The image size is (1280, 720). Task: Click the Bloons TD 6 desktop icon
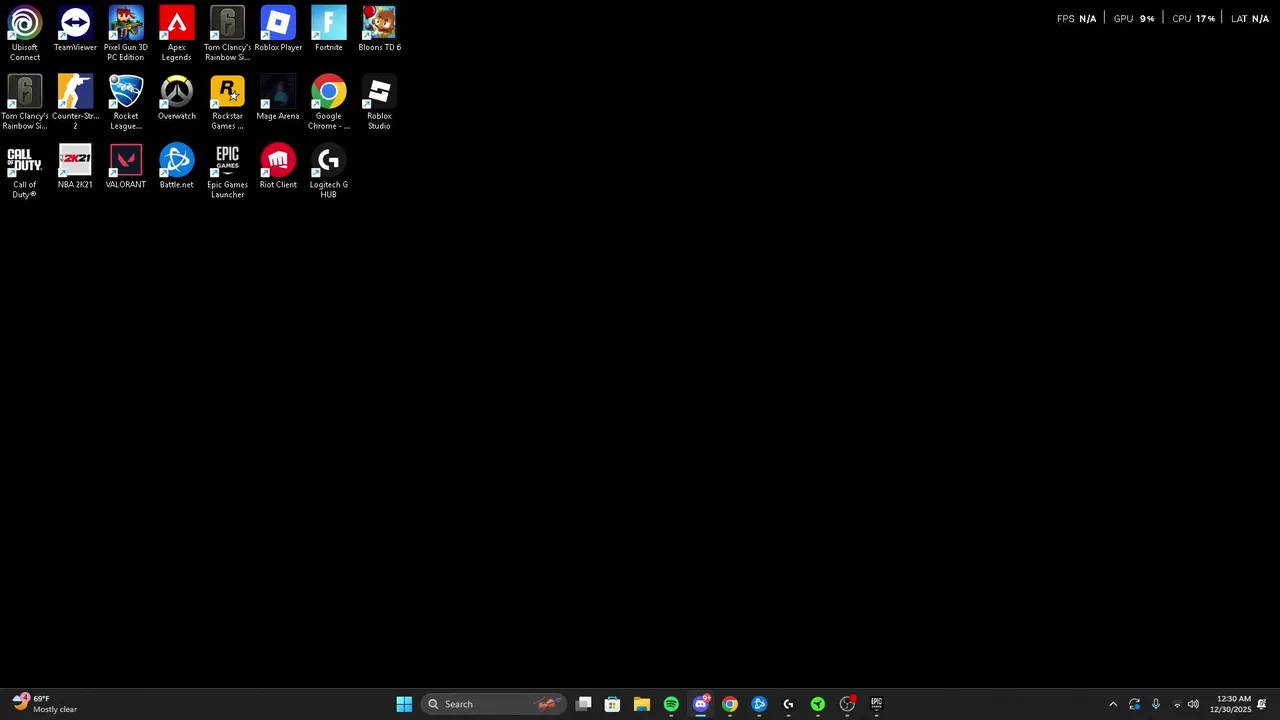pyautogui.click(x=379, y=29)
